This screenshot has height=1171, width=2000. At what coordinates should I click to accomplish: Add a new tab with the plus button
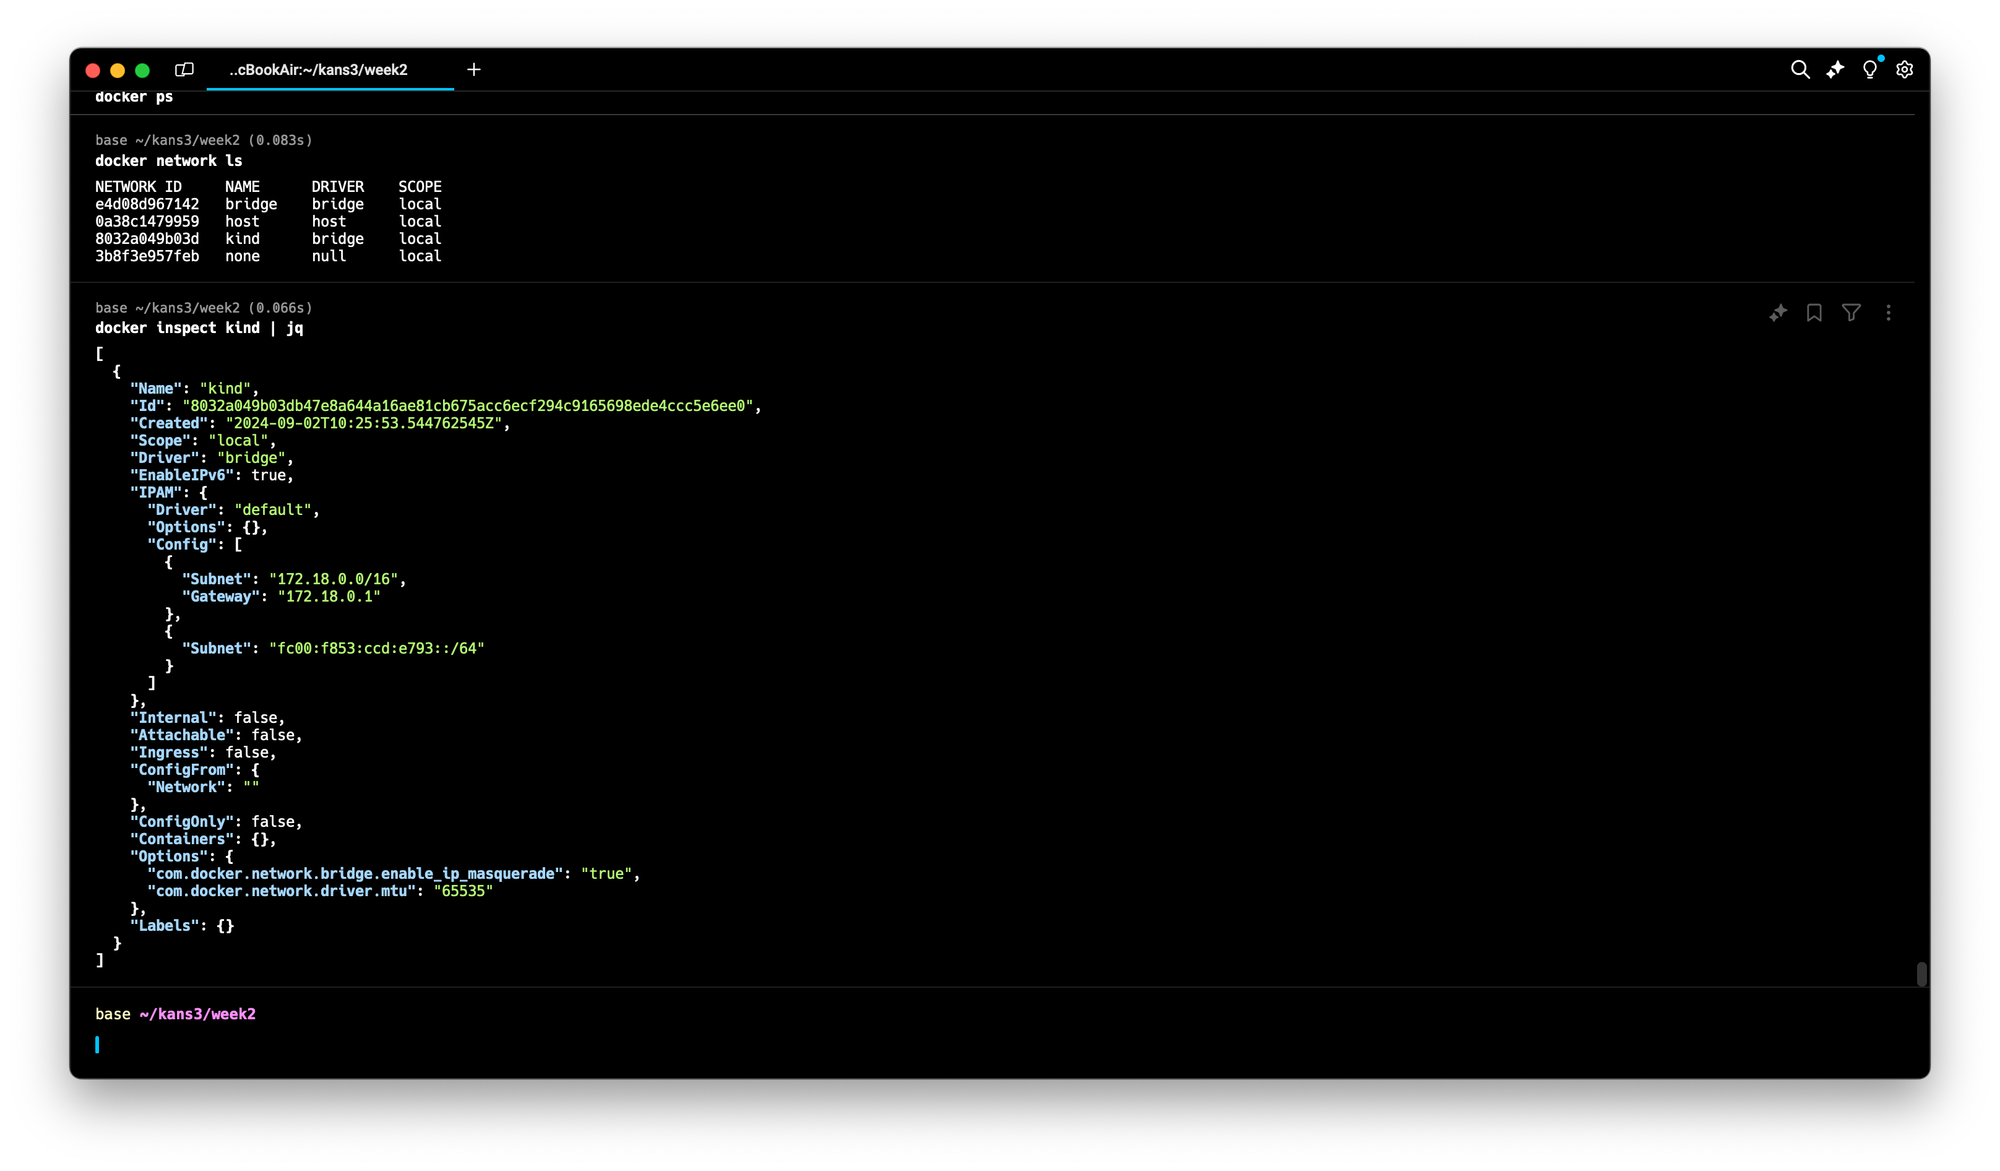[474, 69]
